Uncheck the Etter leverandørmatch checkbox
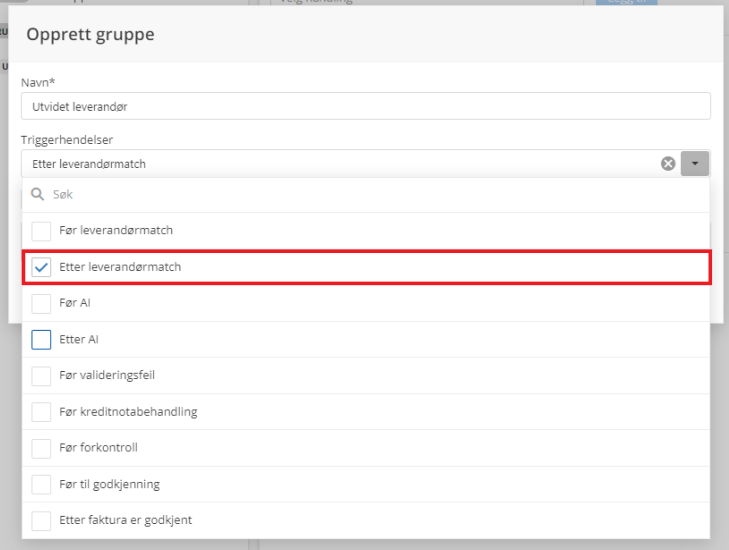This screenshot has height=550, width=729. click(x=41, y=268)
